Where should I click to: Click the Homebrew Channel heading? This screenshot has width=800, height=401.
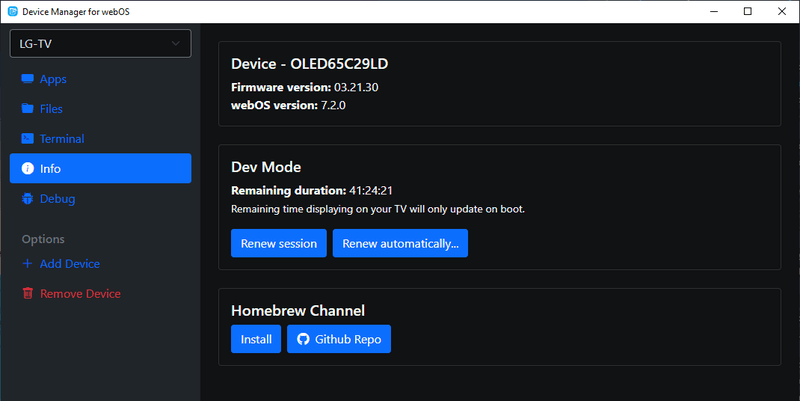[298, 311]
